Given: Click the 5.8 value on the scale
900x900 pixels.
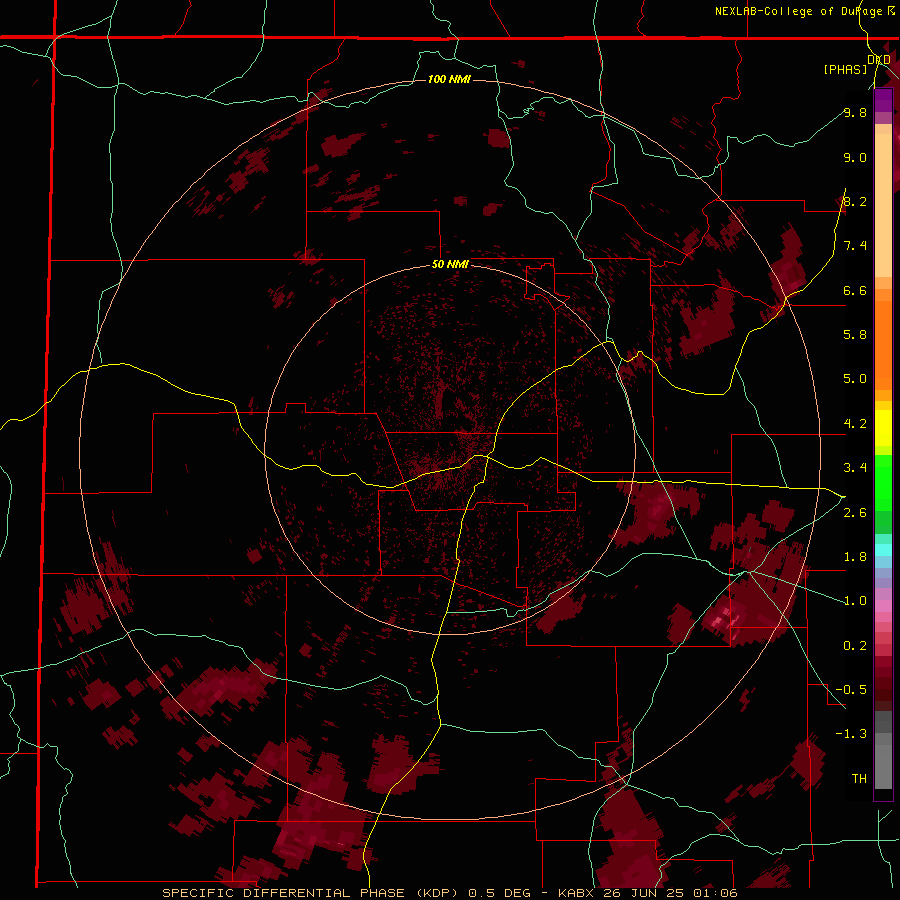Looking at the screenshot, I should (x=855, y=335).
